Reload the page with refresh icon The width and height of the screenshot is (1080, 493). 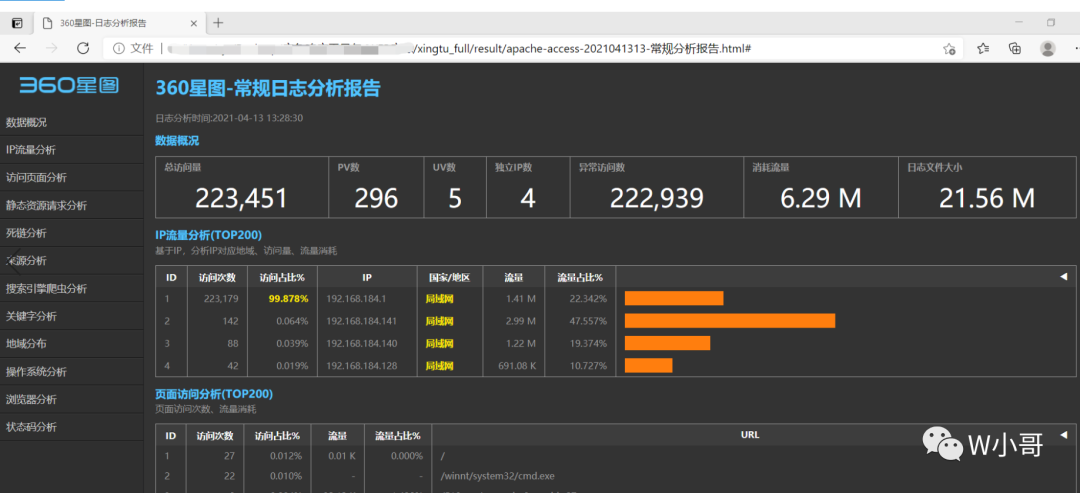[x=83, y=48]
